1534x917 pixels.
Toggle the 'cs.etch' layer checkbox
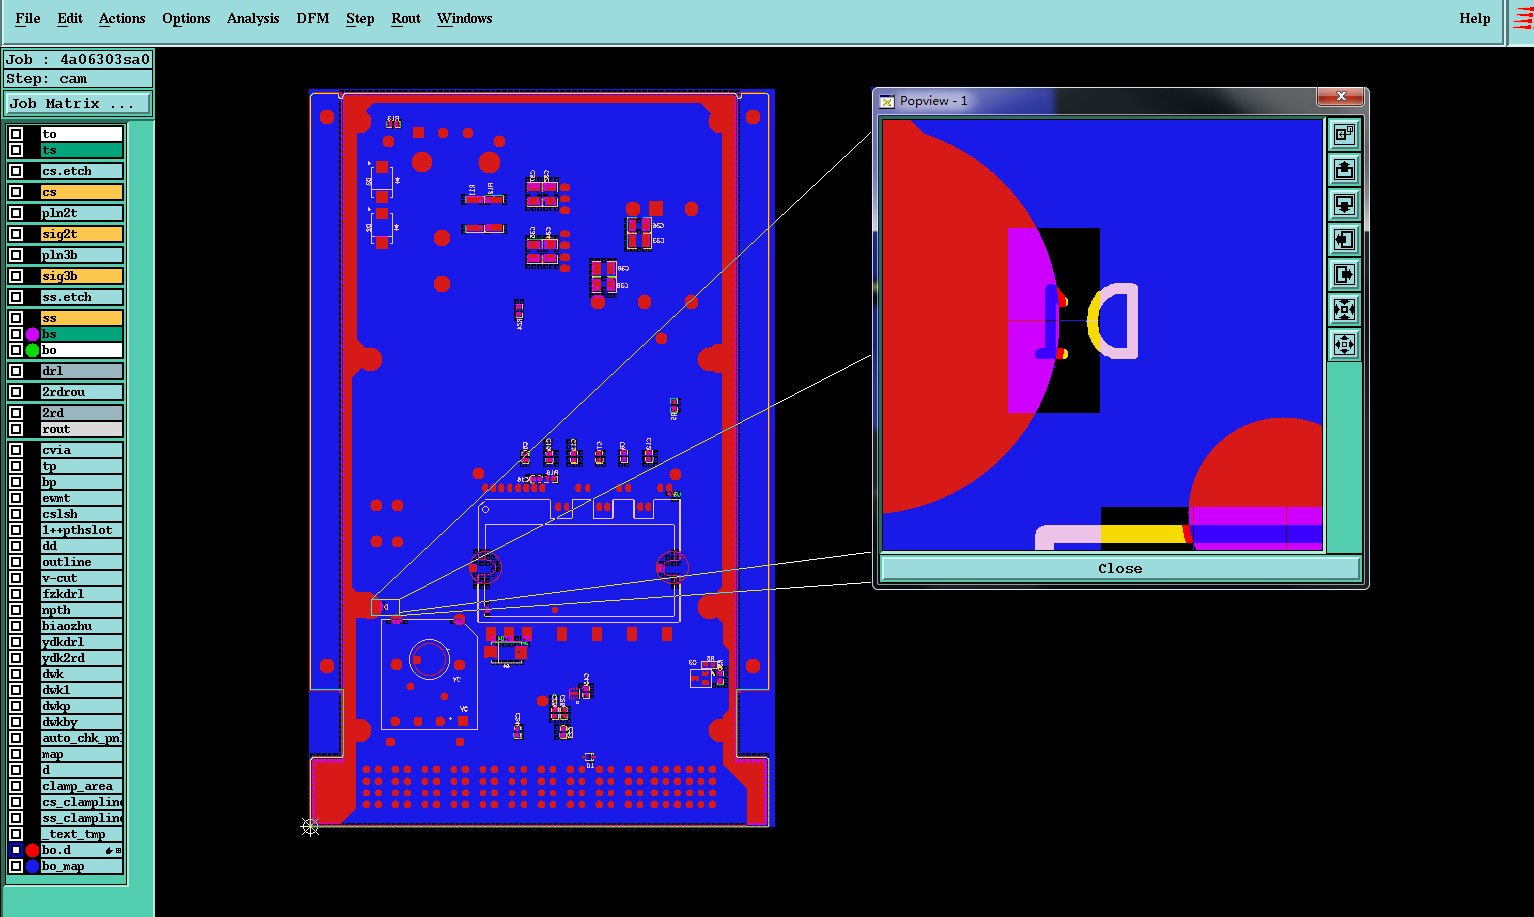tap(16, 171)
